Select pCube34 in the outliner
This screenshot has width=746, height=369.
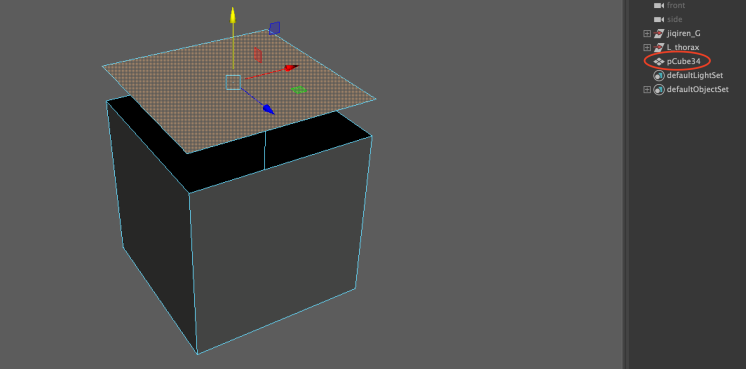click(x=683, y=61)
